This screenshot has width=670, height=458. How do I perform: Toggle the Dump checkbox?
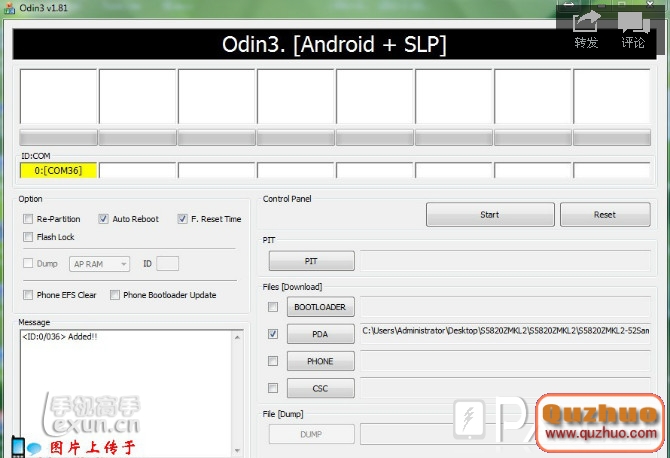(x=28, y=263)
